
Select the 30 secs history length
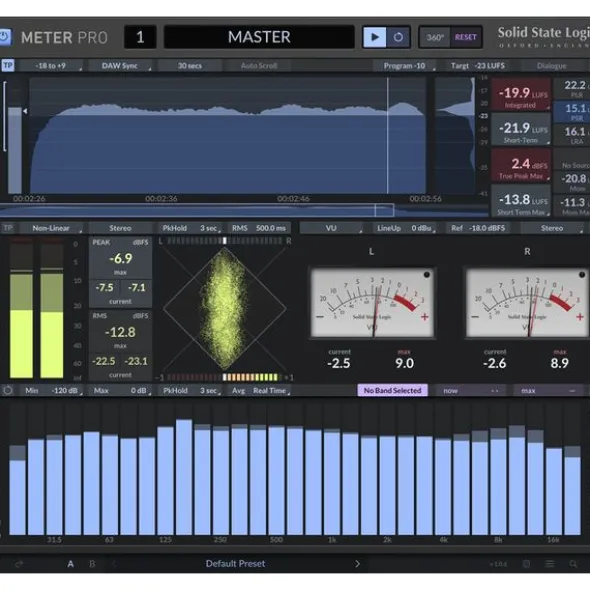coord(190,66)
